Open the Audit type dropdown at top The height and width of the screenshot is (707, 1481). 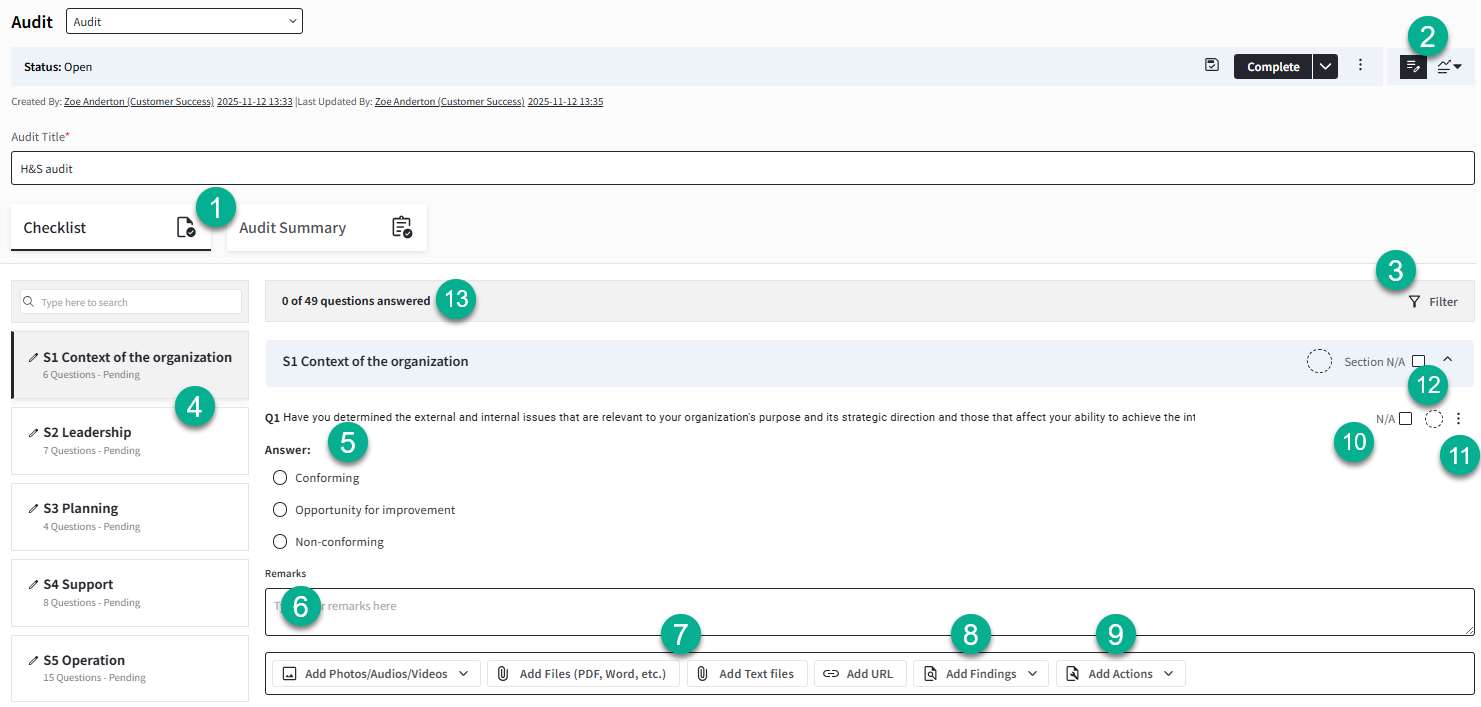184,21
